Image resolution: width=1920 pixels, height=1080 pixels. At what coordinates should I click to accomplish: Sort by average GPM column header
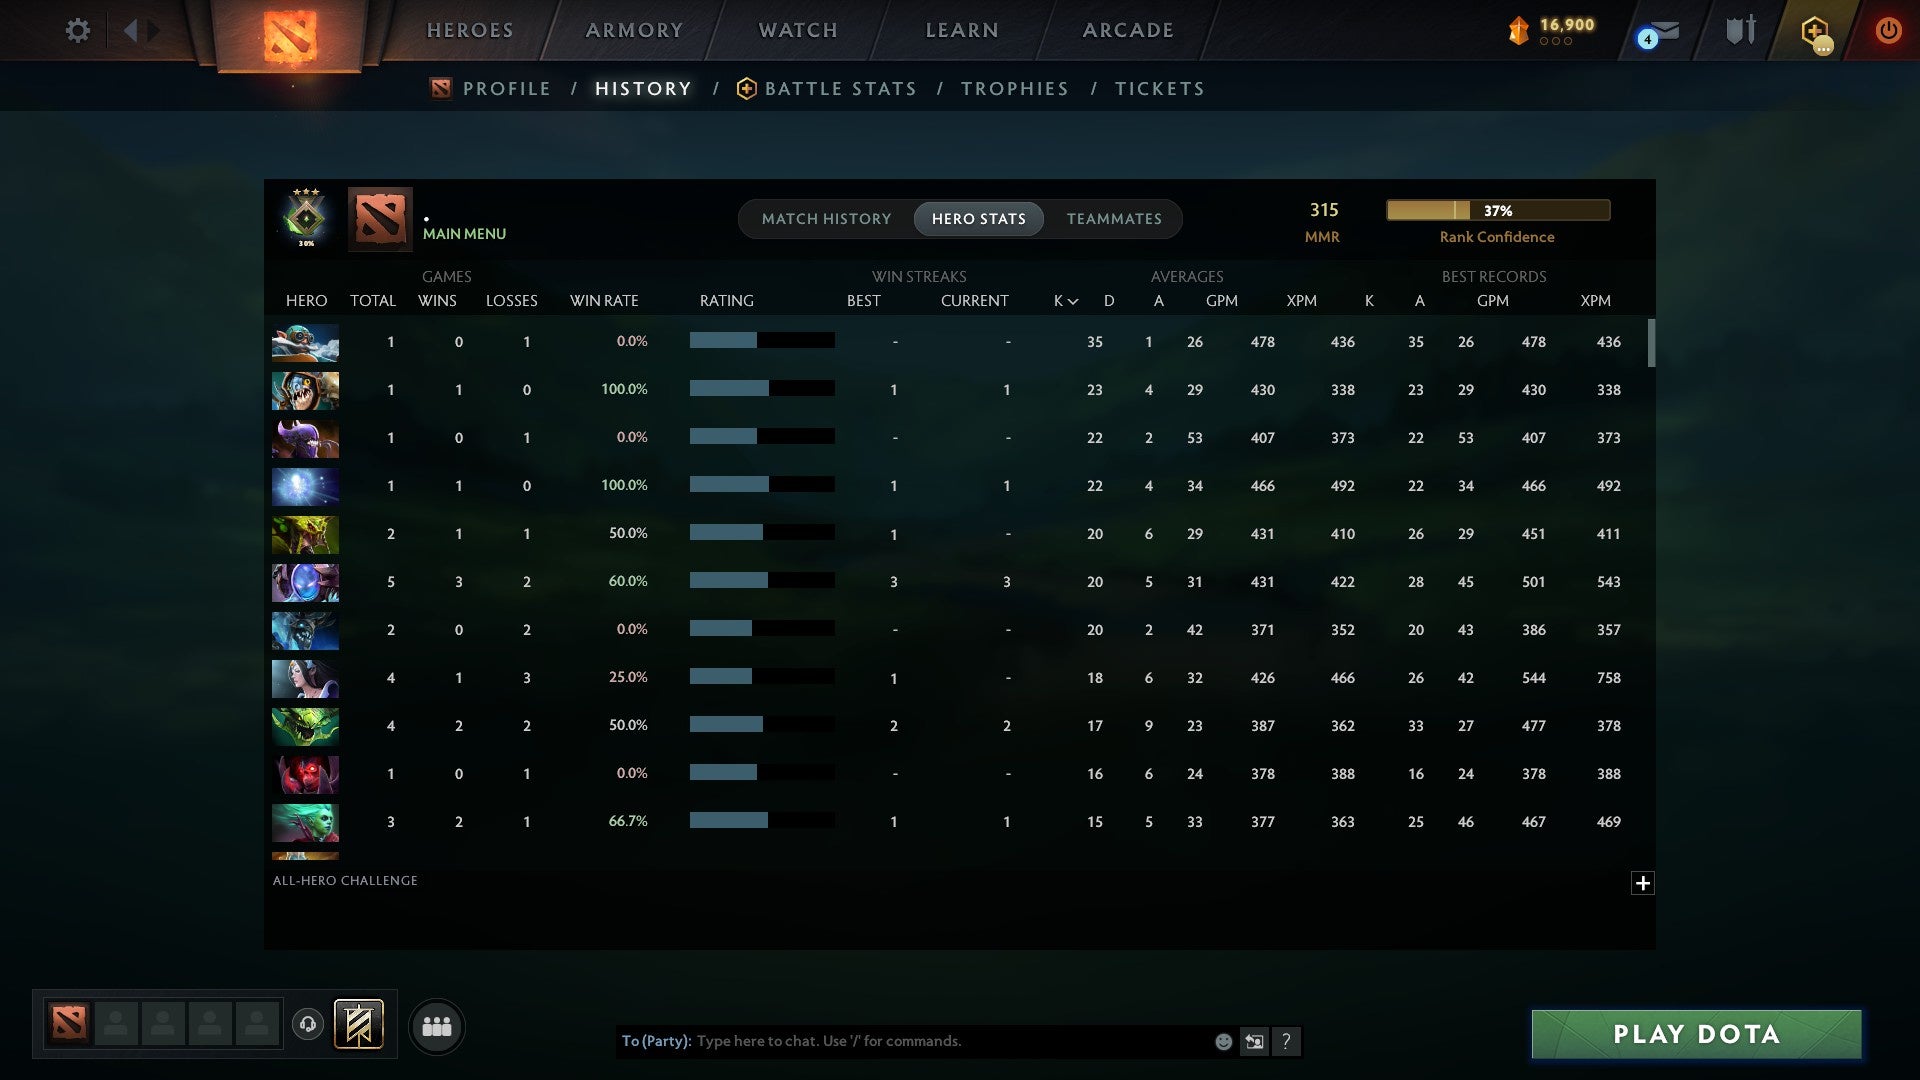[1222, 301]
